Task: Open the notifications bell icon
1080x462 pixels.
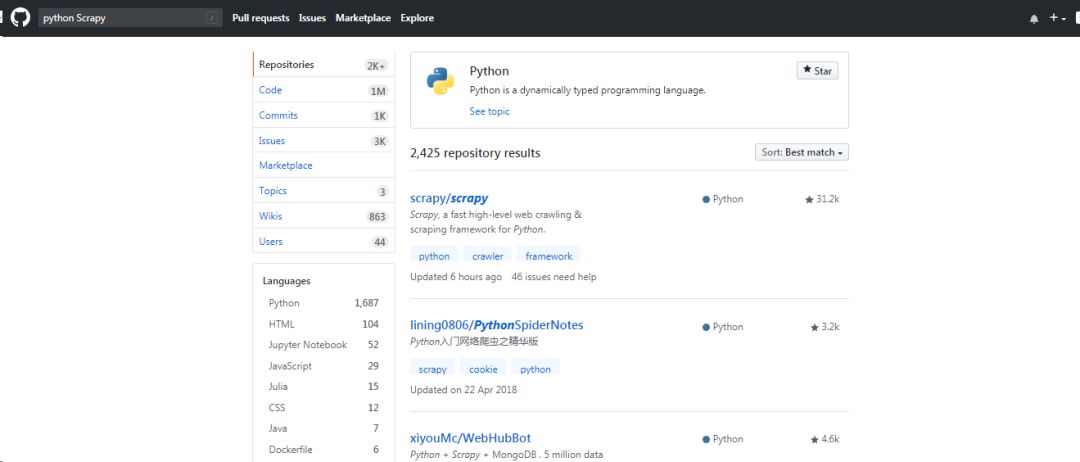Action: pos(1034,19)
